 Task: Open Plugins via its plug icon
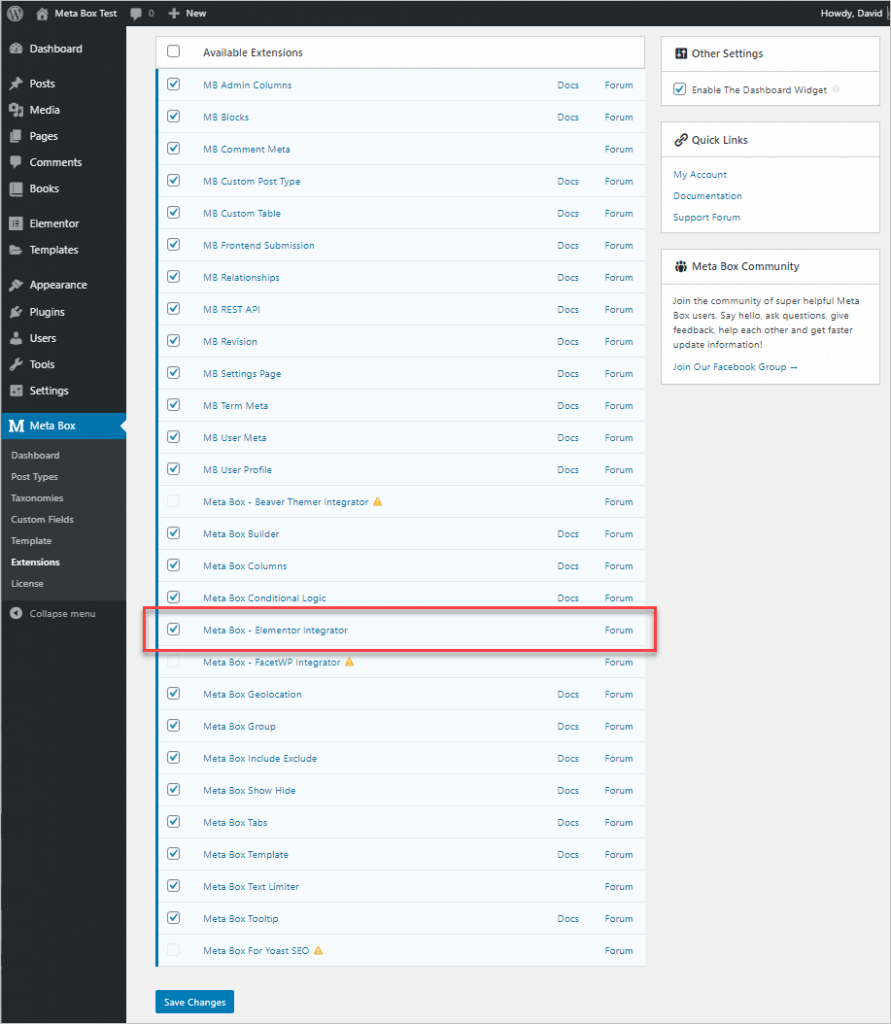pyautogui.click(x=15, y=312)
